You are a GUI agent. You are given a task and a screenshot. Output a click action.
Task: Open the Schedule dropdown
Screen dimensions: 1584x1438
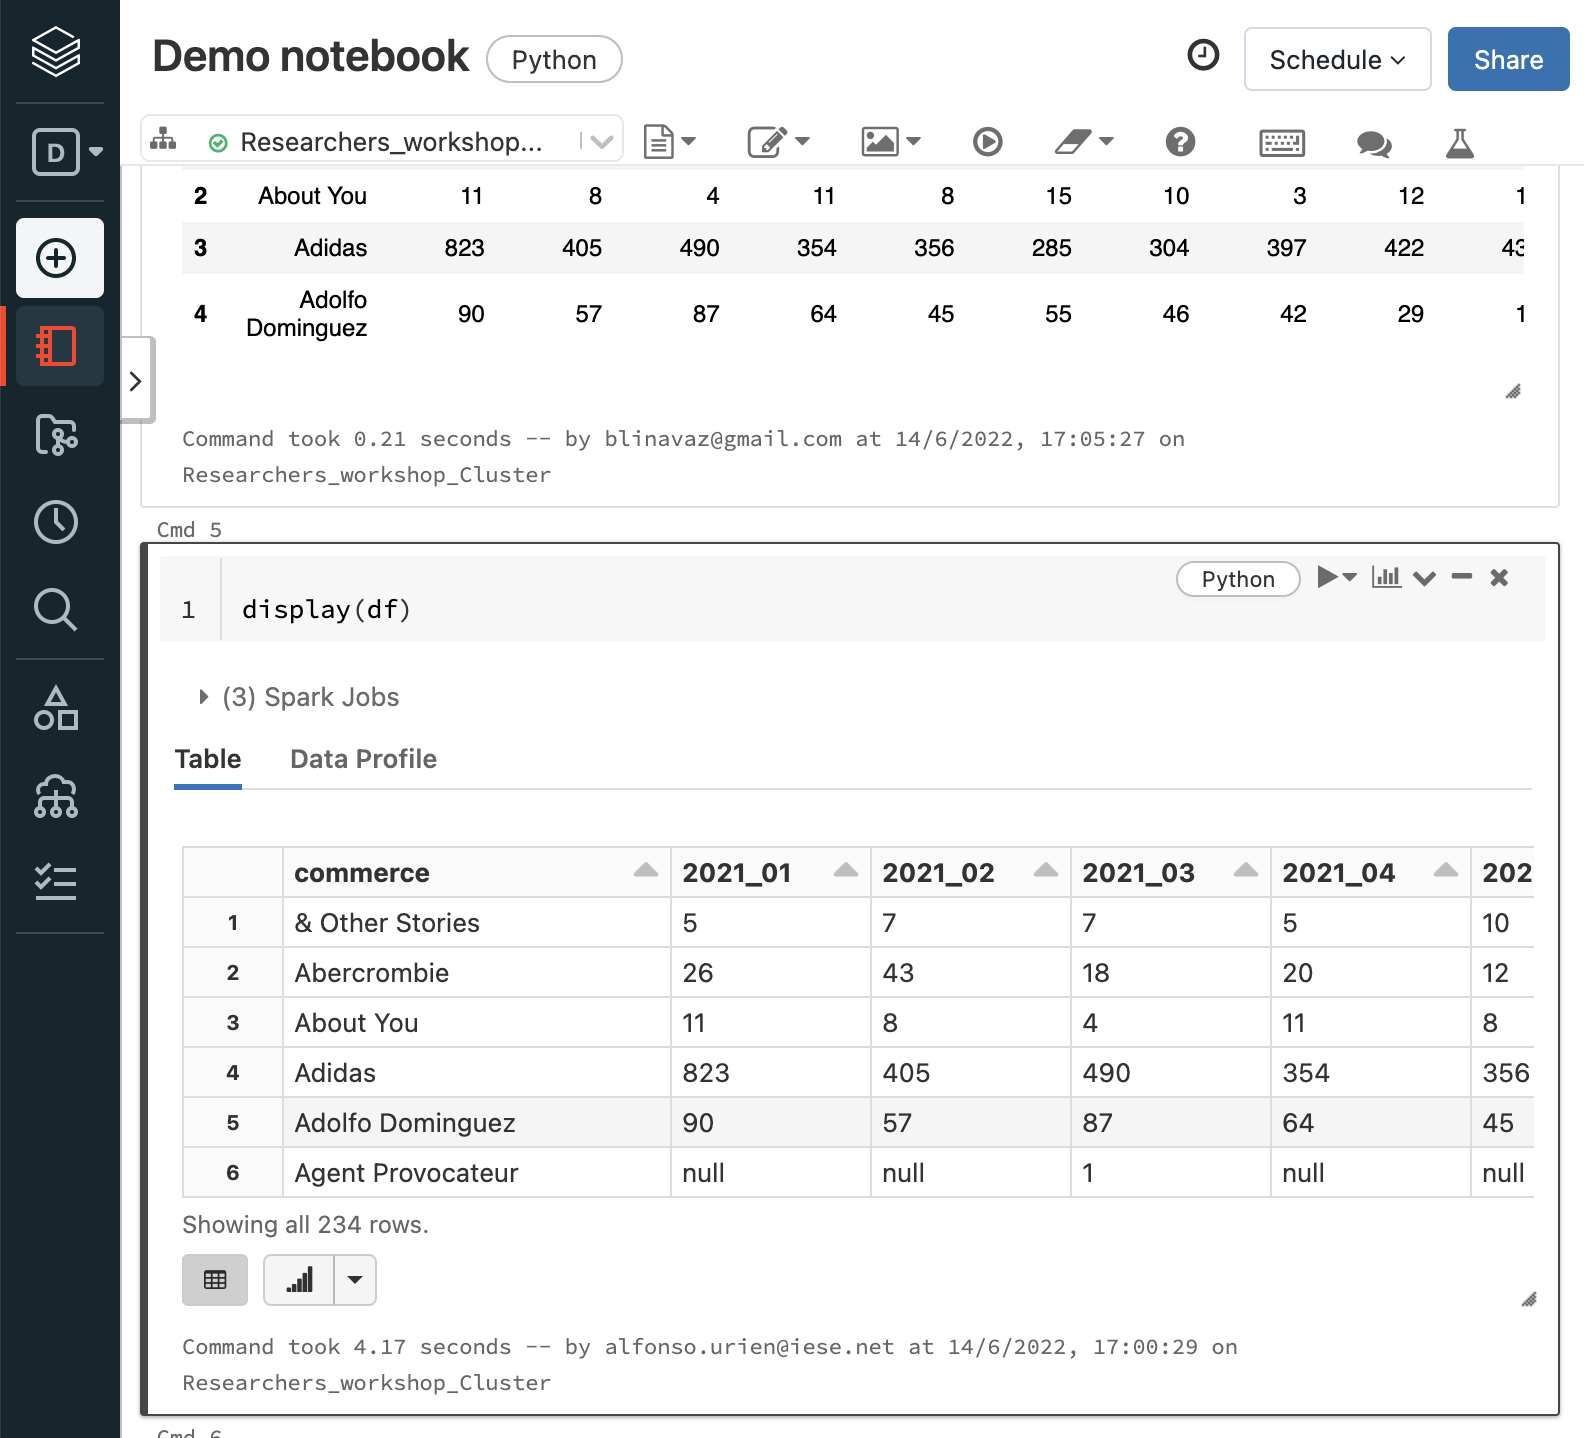pyautogui.click(x=1337, y=60)
